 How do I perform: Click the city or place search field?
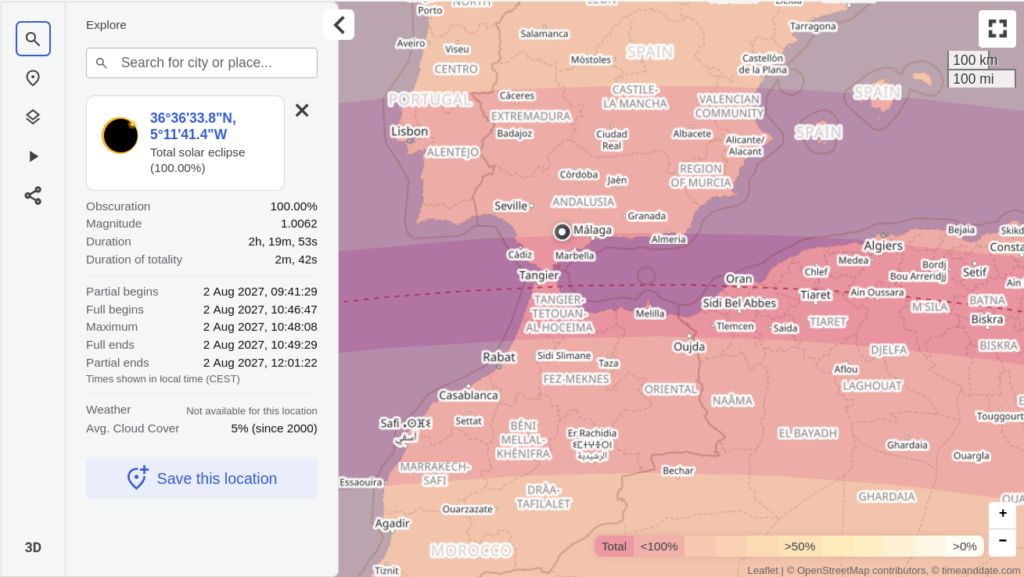pyautogui.click(x=202, y=63)
